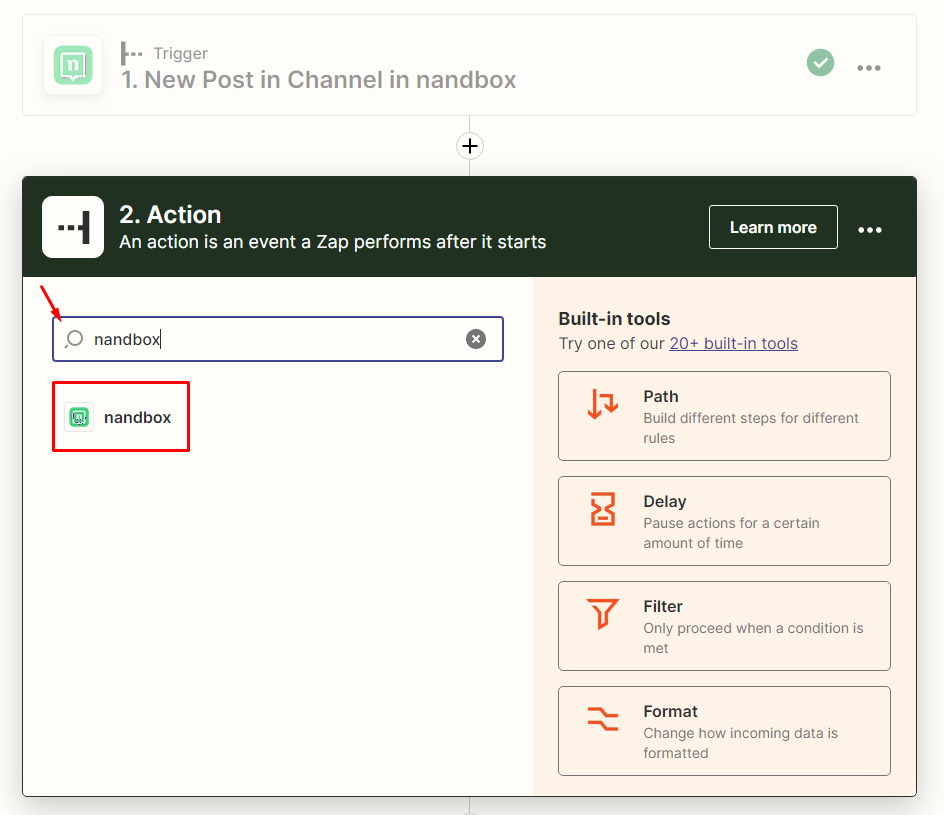The width and height of the screenshot is (944, 815).
Task: Clear the search text with the X icon
Action: coord(476,339)
